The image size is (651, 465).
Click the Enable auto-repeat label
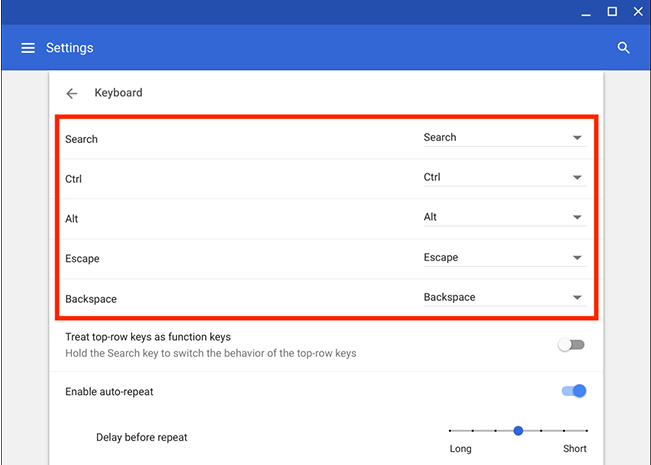109,392
